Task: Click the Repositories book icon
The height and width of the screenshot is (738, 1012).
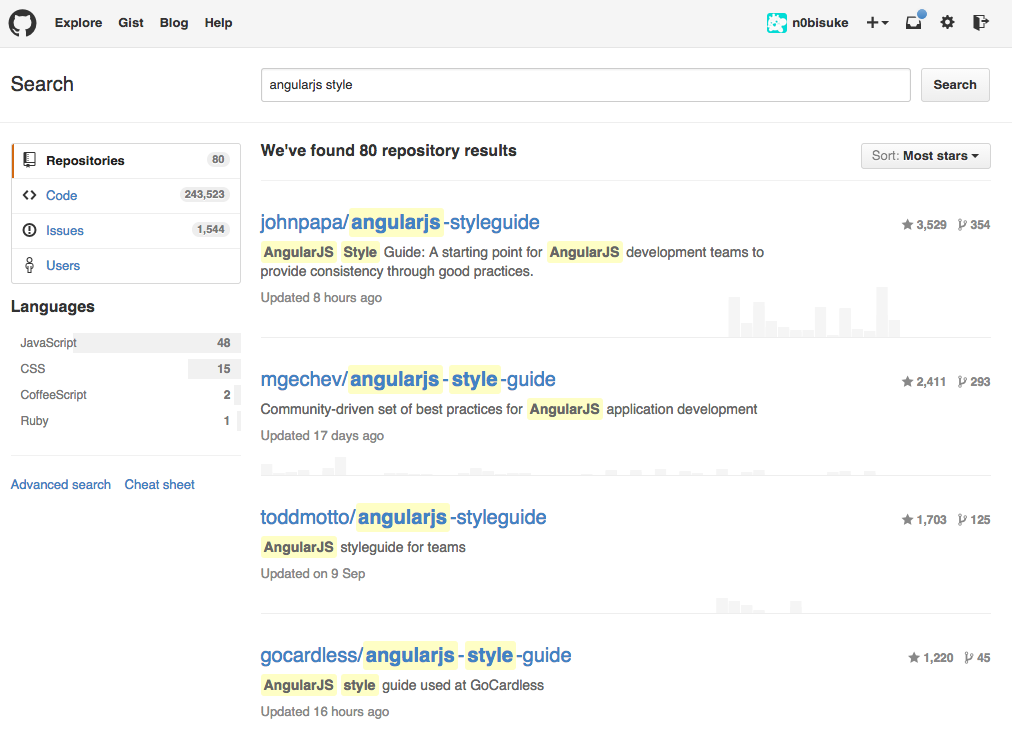Action: point(30,159)
